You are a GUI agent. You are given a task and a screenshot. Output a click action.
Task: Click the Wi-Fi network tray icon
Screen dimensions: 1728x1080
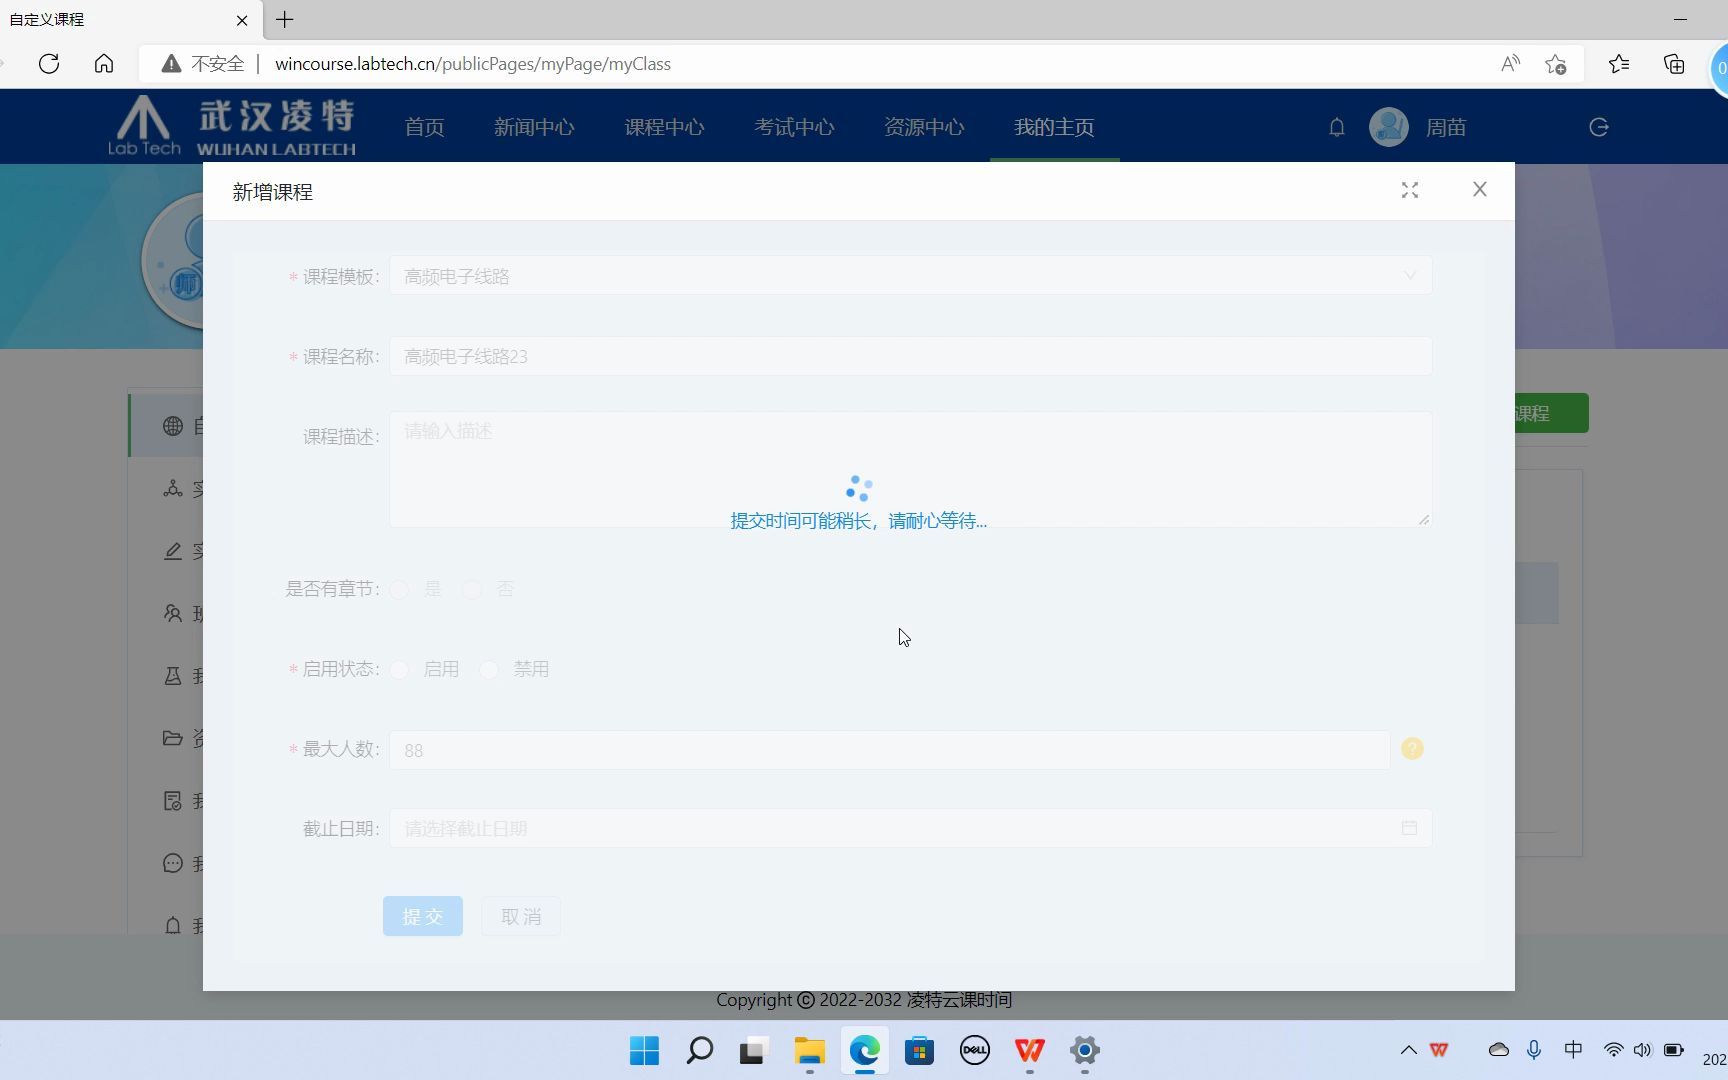pos(1613,1050)
